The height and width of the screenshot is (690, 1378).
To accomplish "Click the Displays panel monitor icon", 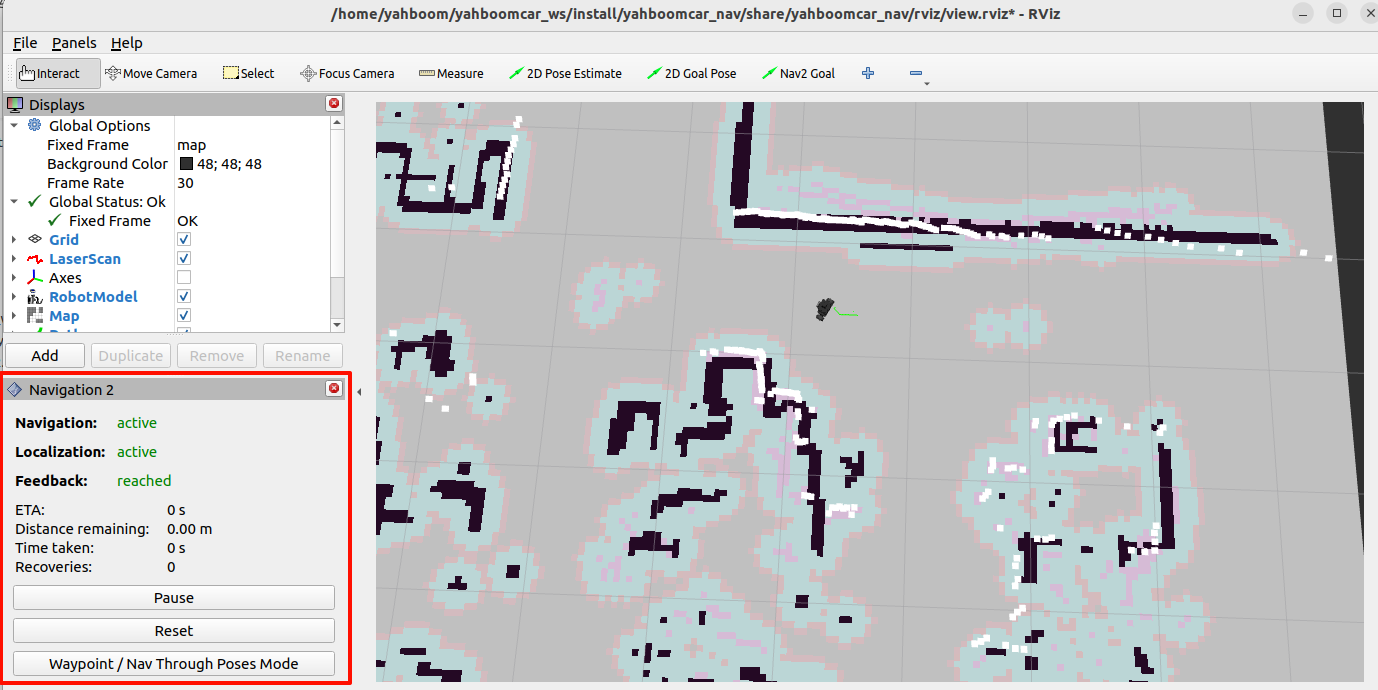I will pyautogui.click(x=15, y=104).
